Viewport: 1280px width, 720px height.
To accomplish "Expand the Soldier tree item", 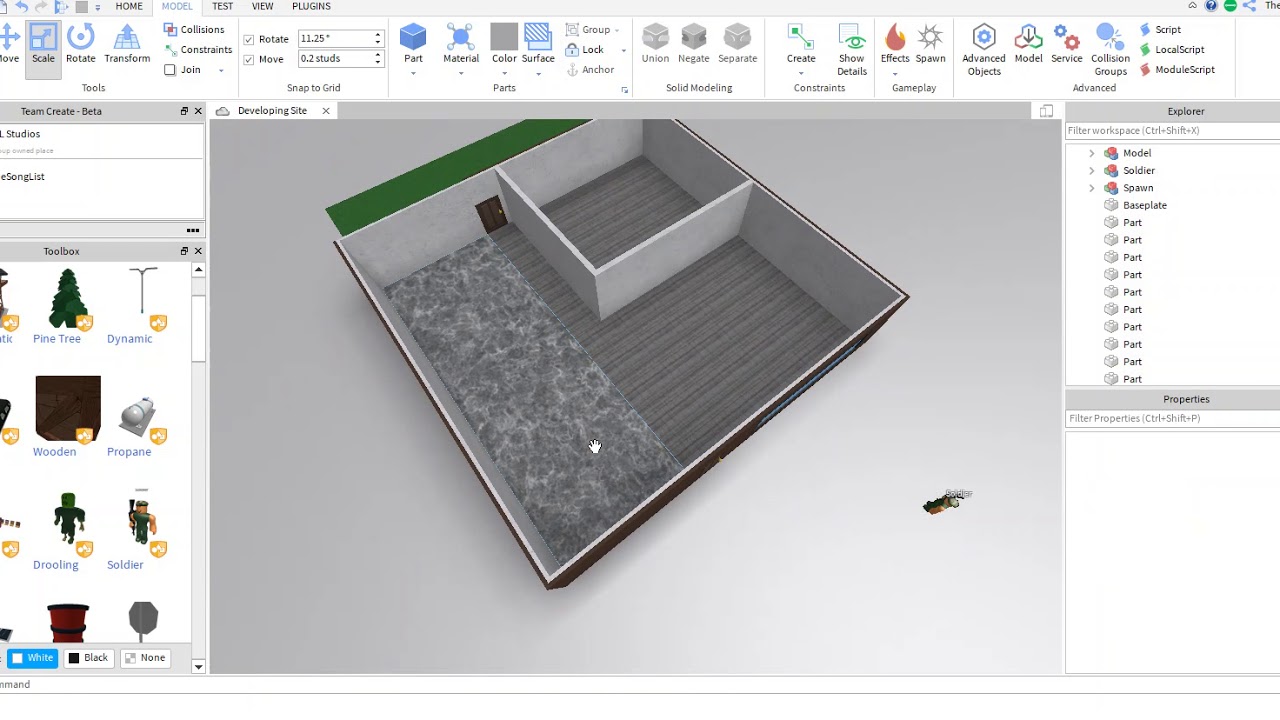I will pos(1092,170).
